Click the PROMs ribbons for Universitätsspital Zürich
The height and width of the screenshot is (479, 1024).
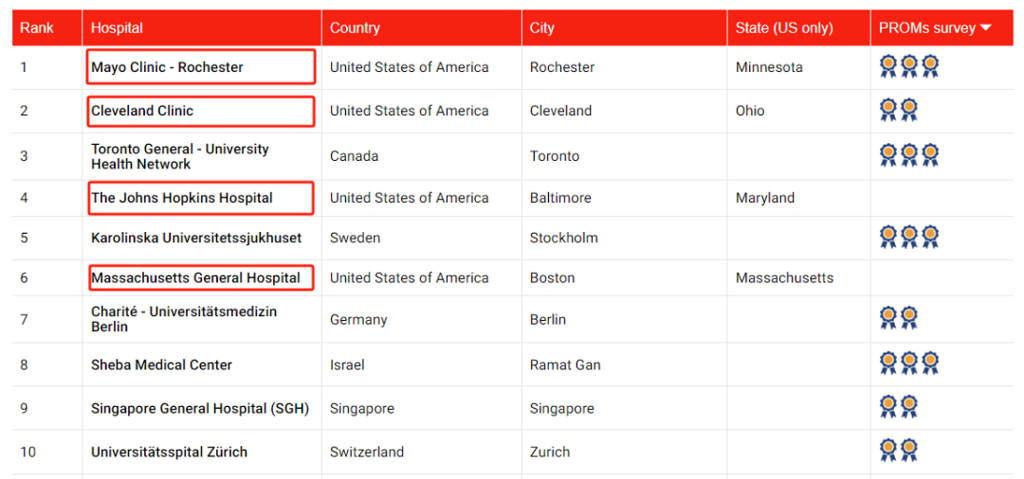click(899, 451)
